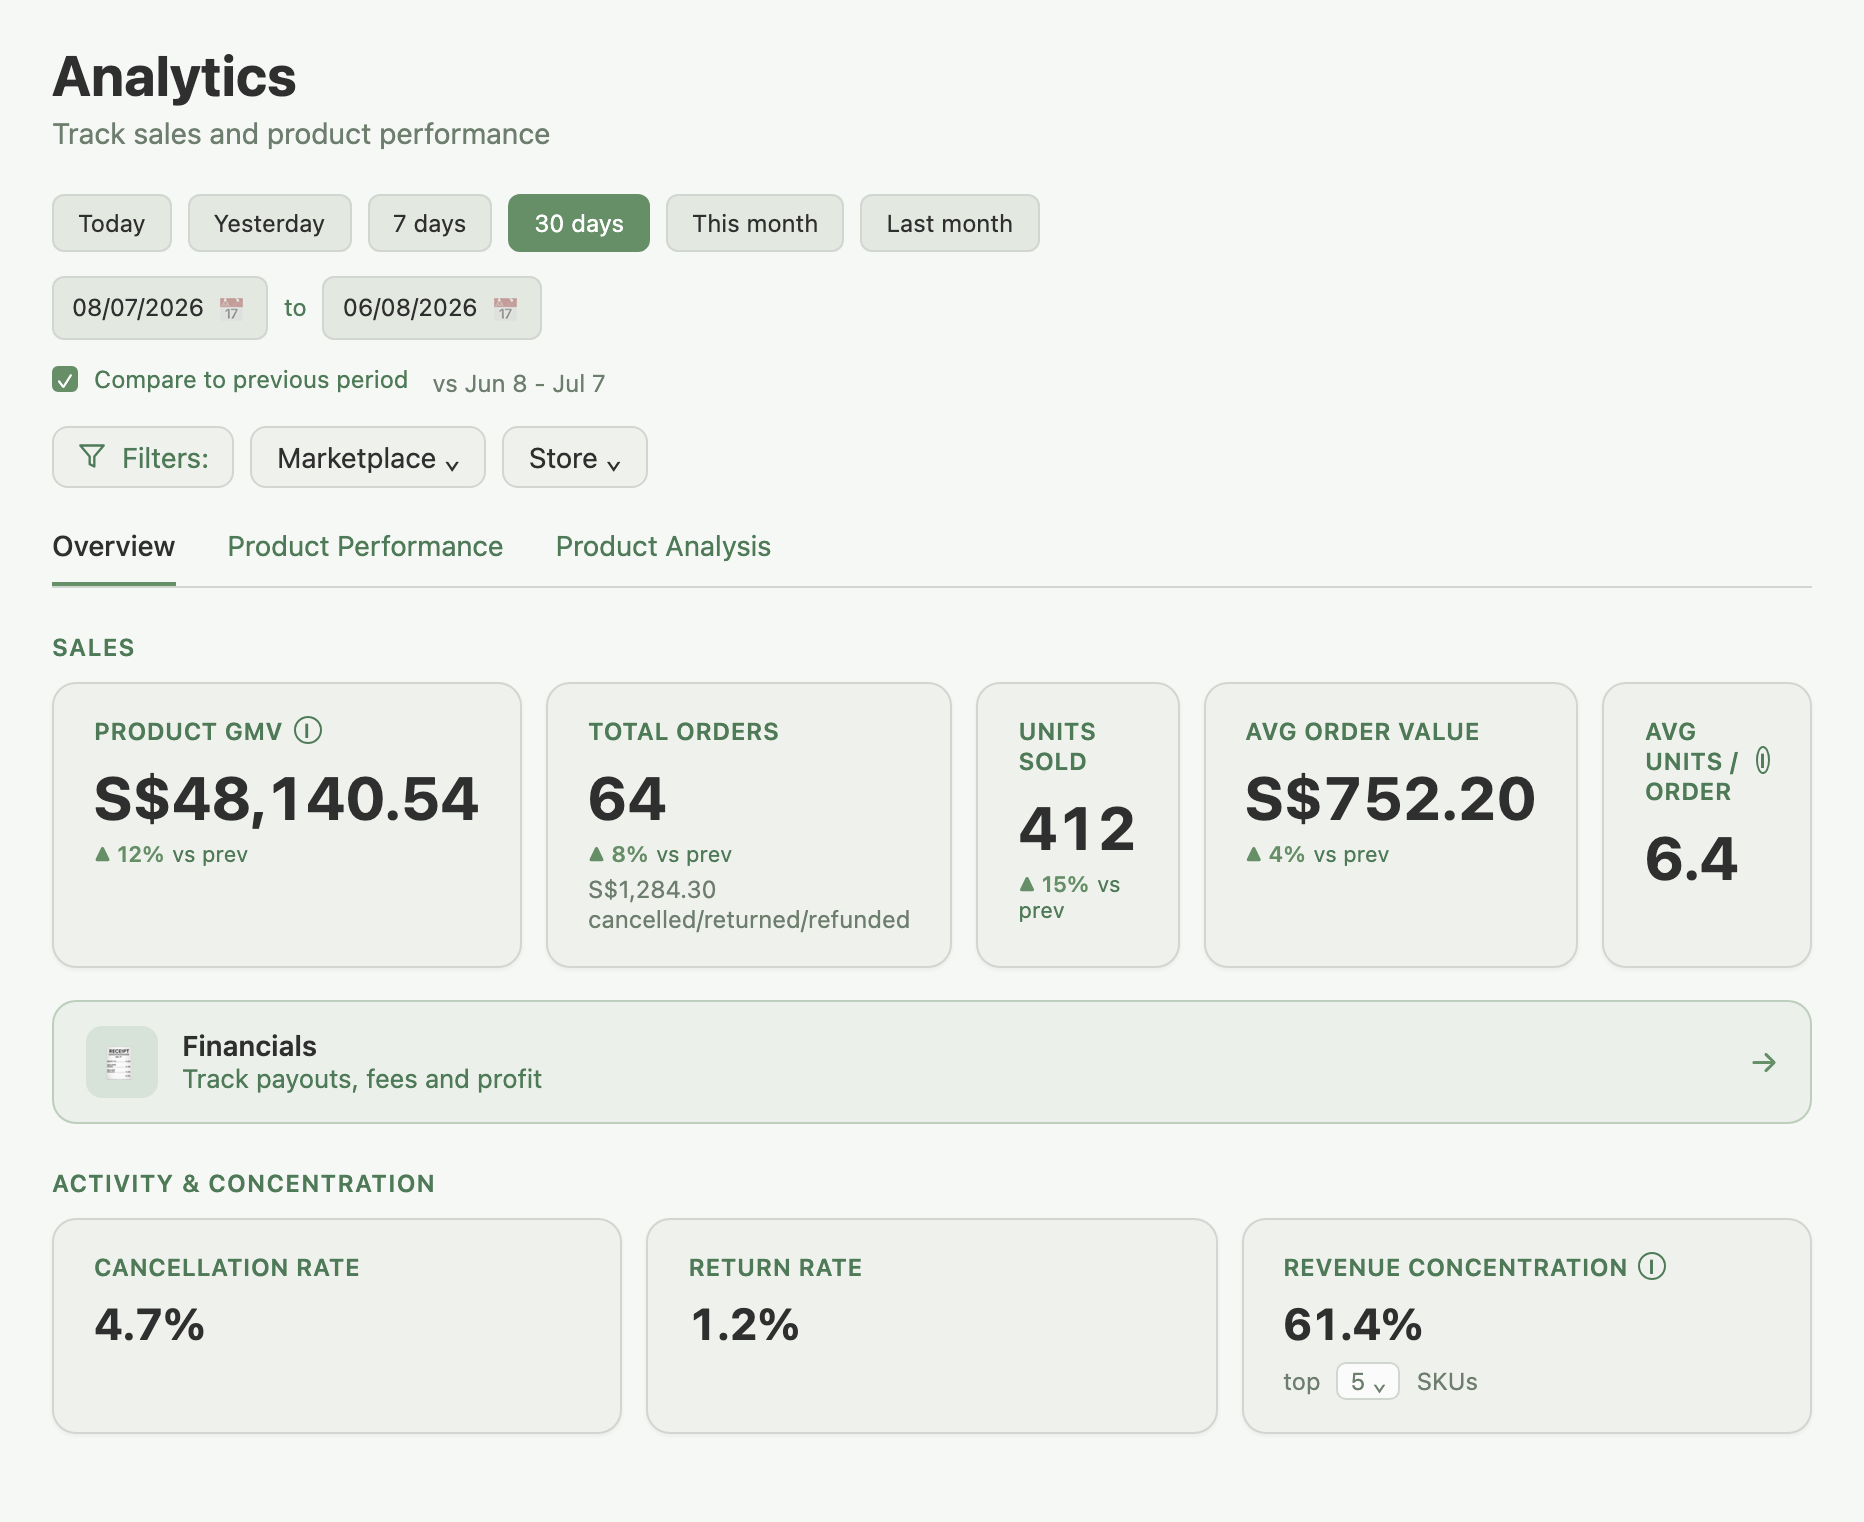
Task: Click the S$48,140.54 GMV value
Action: [287, 799]
